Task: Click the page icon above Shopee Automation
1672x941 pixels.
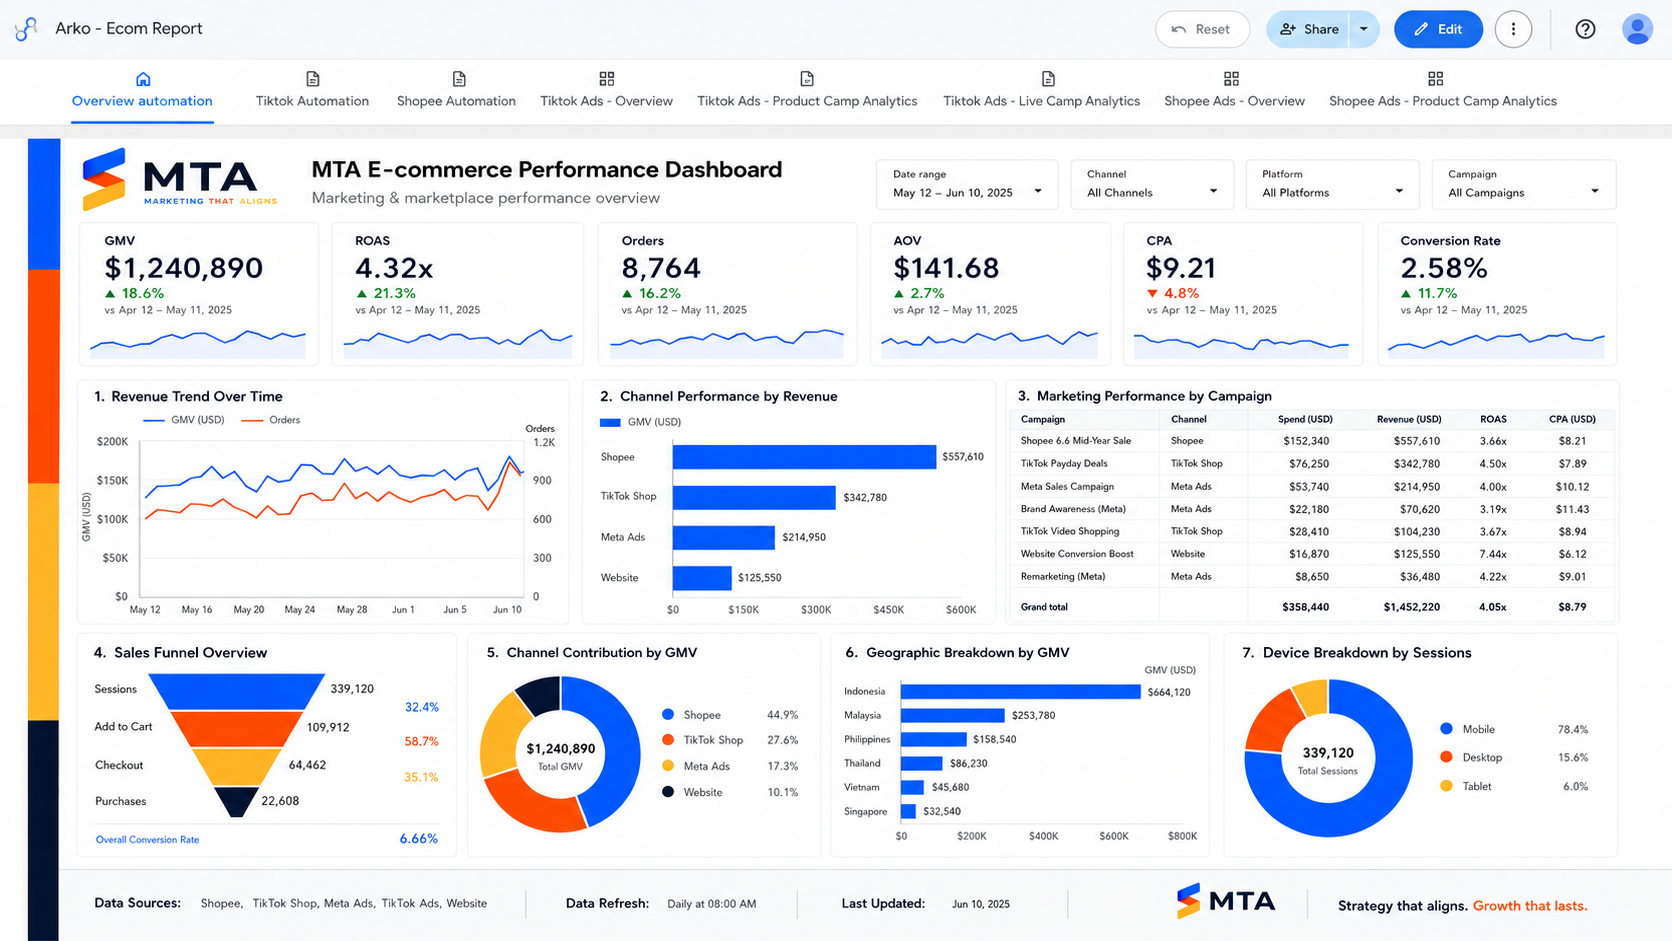Action: pyautogui.click(x=459, y=79)
